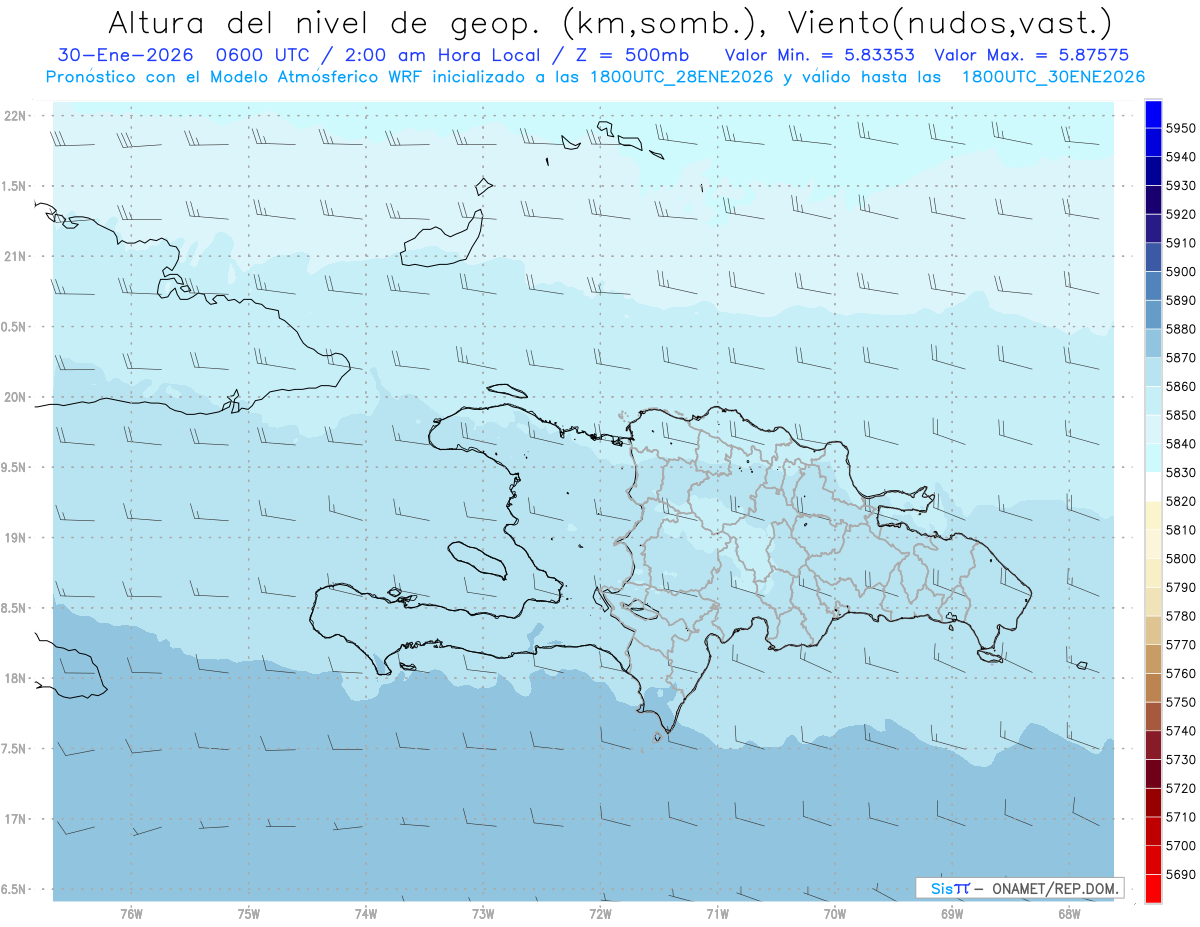Screen dimensions: 1200x927
Task: Click the bright red swatch at color bar bottom
Action: (x=1153, y=888)
